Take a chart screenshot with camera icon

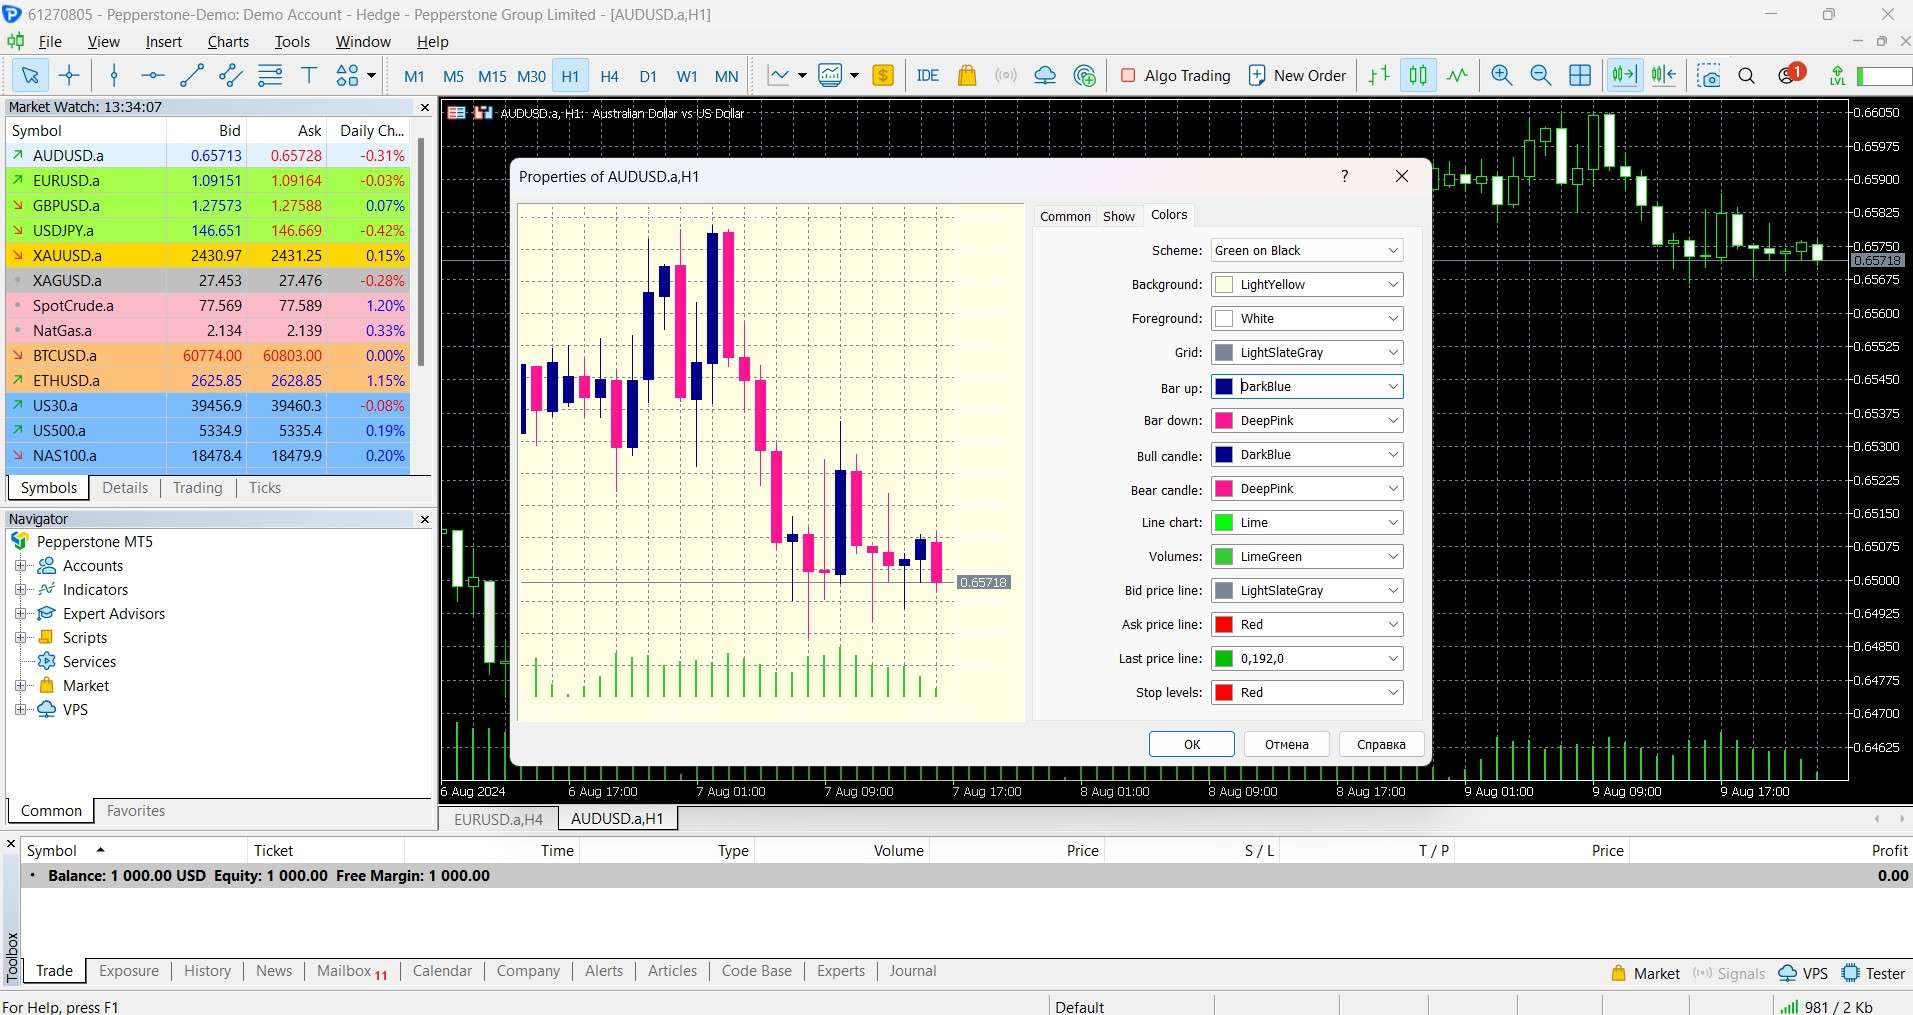pyautogui.click(x=1709, y=75)
